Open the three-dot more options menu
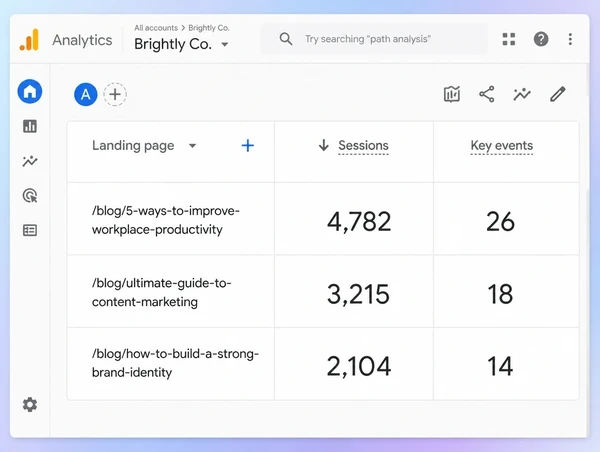The image size is (600, 452). [570, 39]
